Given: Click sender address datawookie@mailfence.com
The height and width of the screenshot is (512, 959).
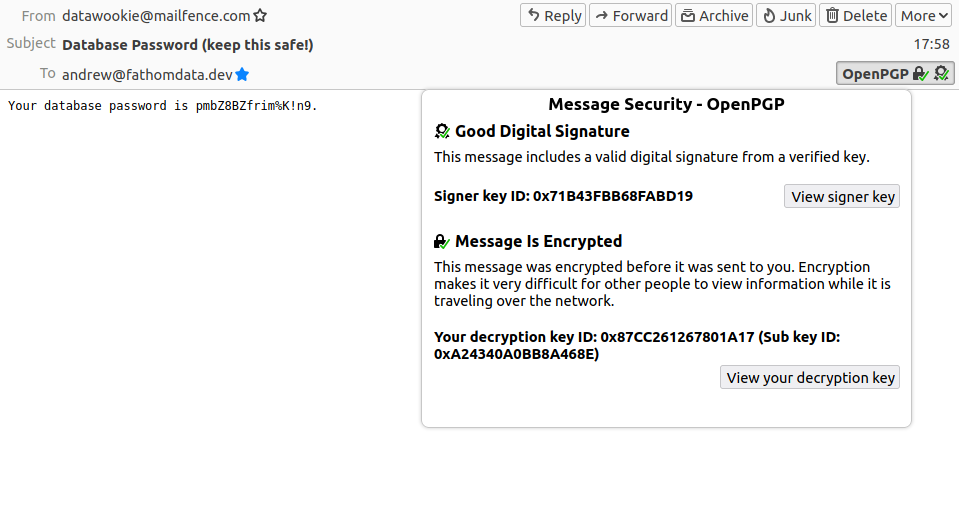Looking at the screenshot, I should click(x=155, y=15).
